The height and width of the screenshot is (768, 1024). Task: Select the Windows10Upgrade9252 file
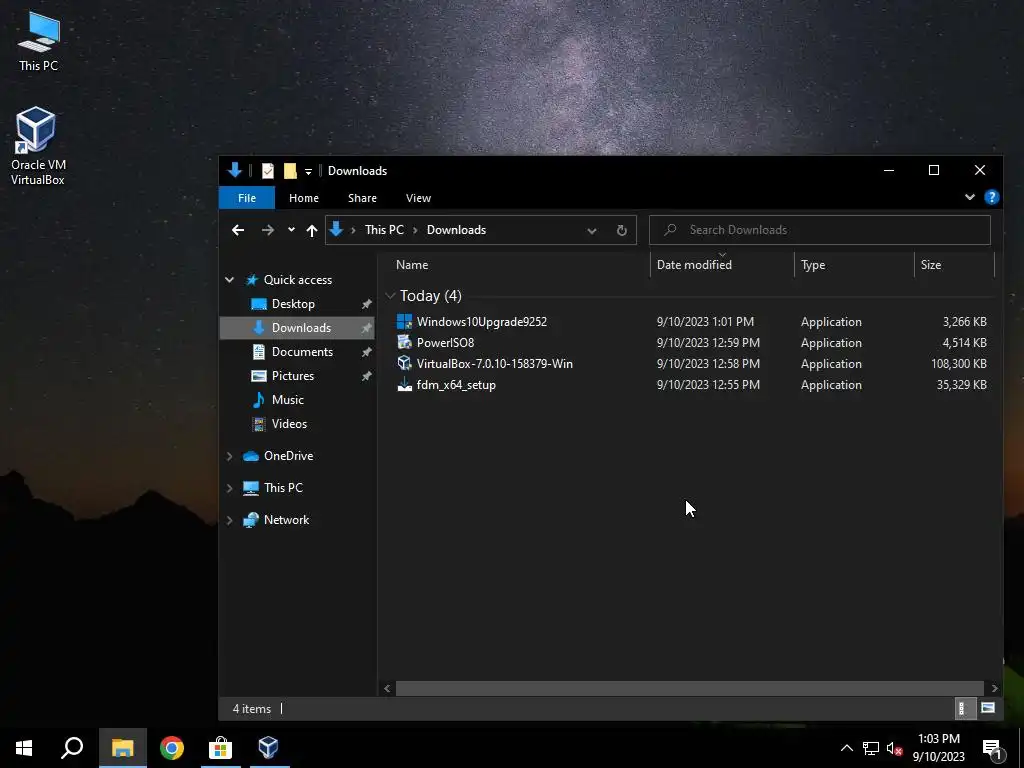click(x=481, y=322)
